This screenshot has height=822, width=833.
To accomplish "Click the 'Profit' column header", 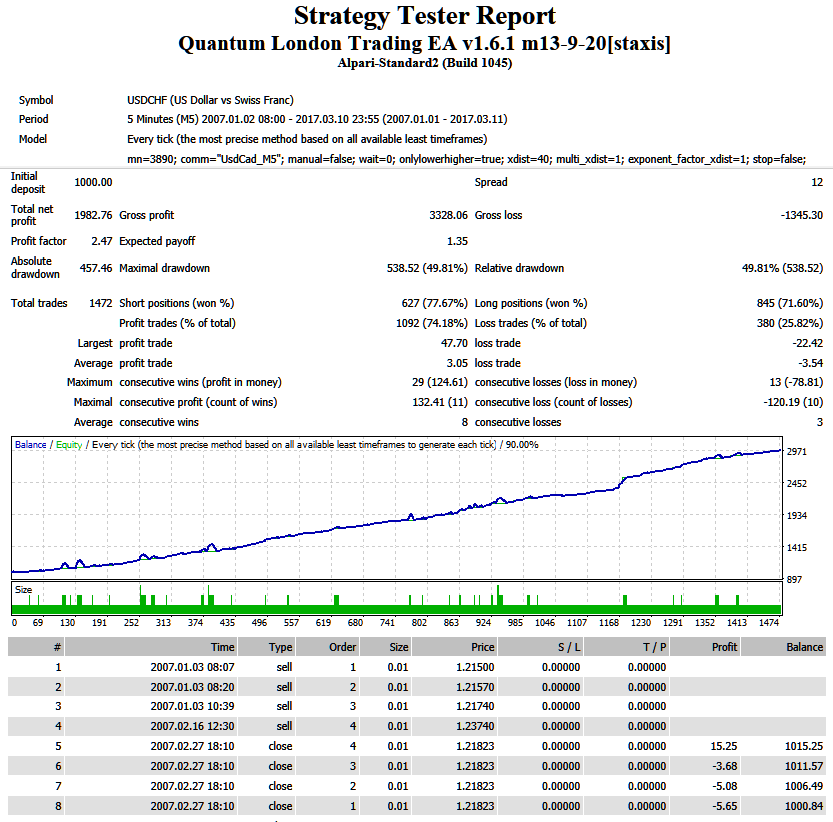I will (704, 647).
